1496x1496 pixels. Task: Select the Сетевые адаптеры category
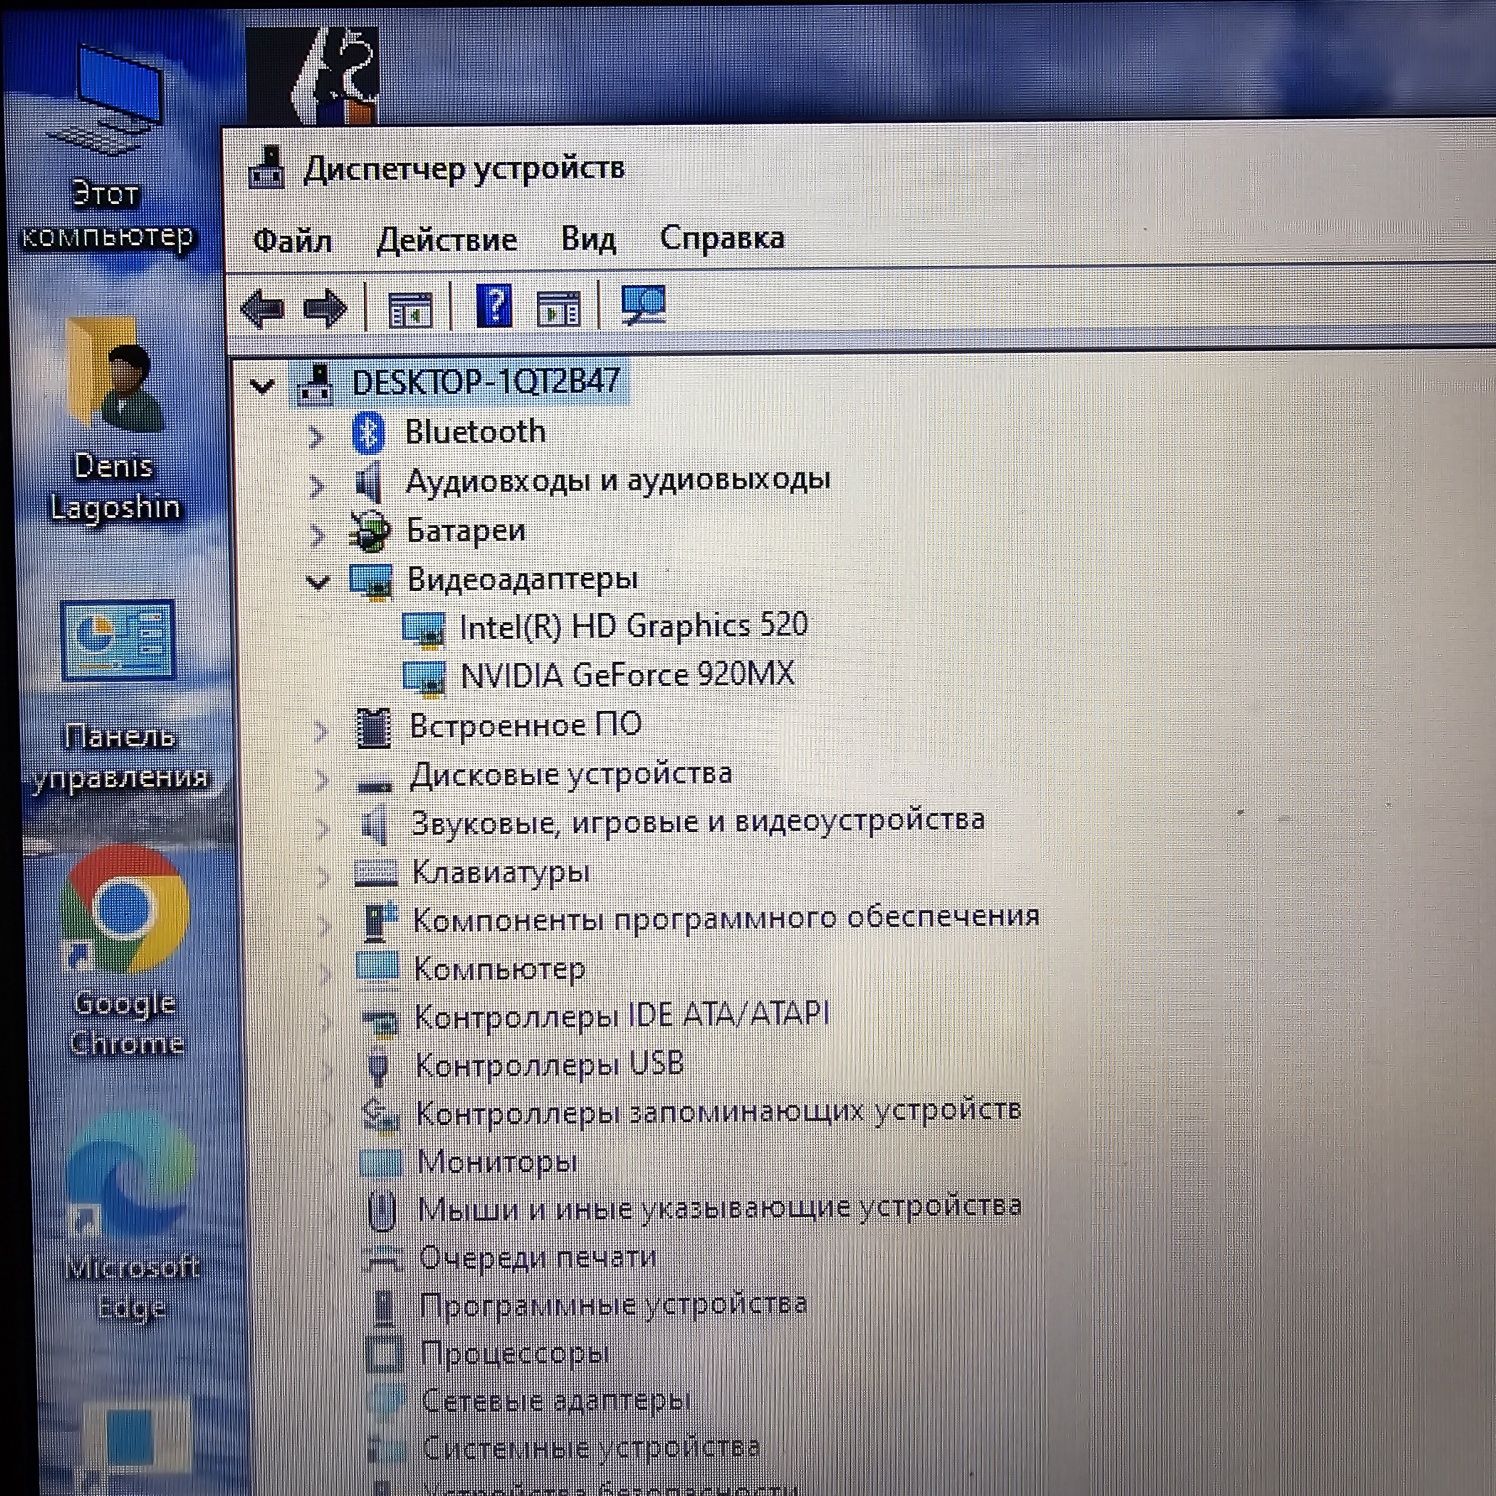556,1401
